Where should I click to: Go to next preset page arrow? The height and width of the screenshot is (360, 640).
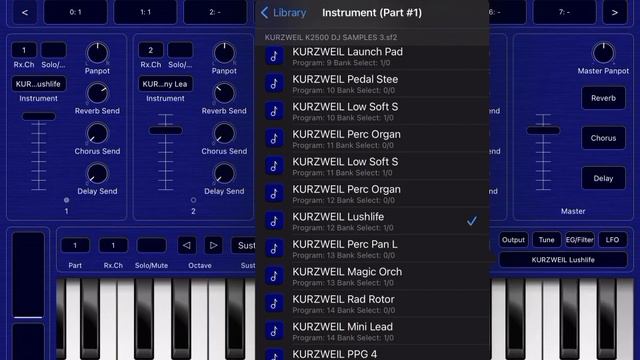[x=615, y=12]
